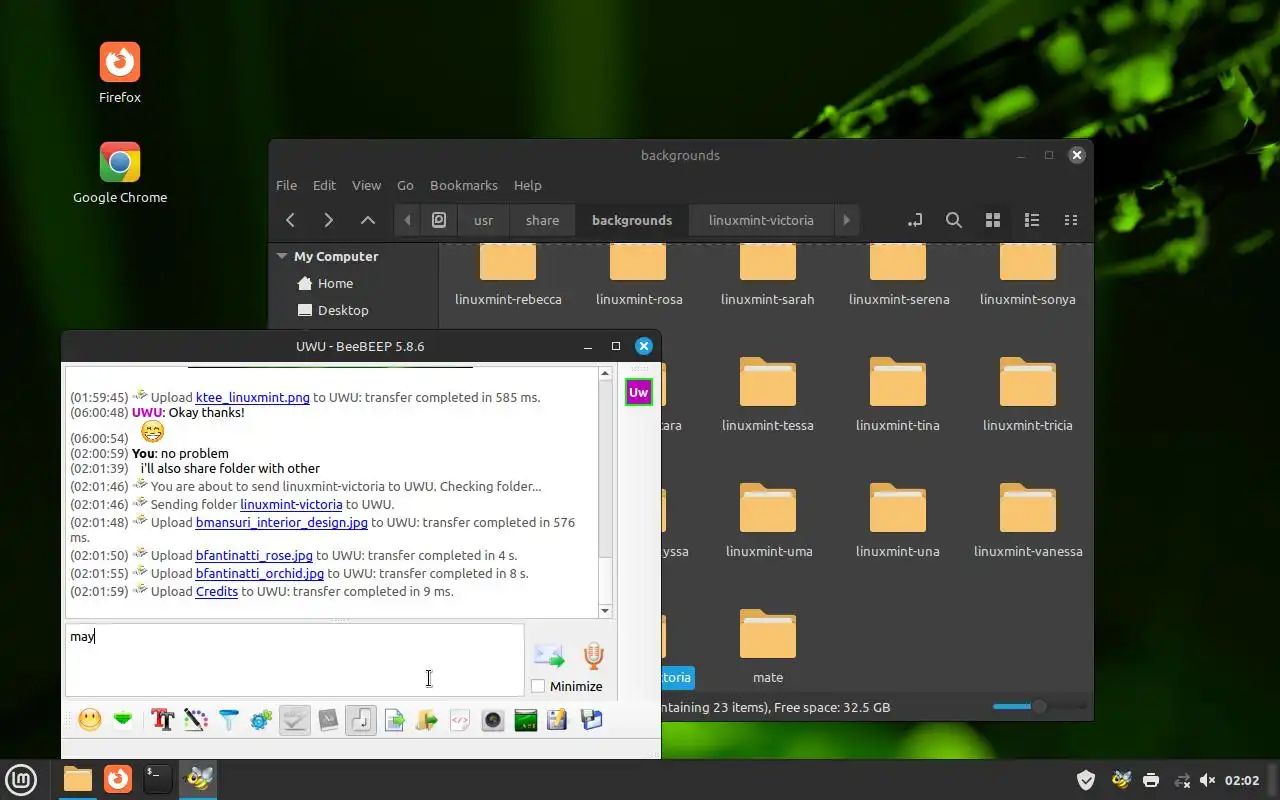Switch file manager to icon view
Viewport: 1280px width, 800px height.
point(993,220)
